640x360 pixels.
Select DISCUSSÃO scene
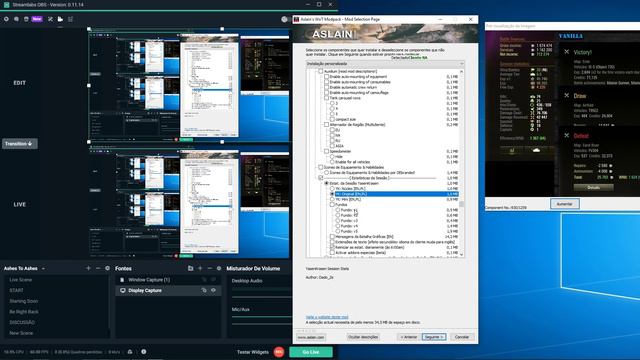[22, 322]
